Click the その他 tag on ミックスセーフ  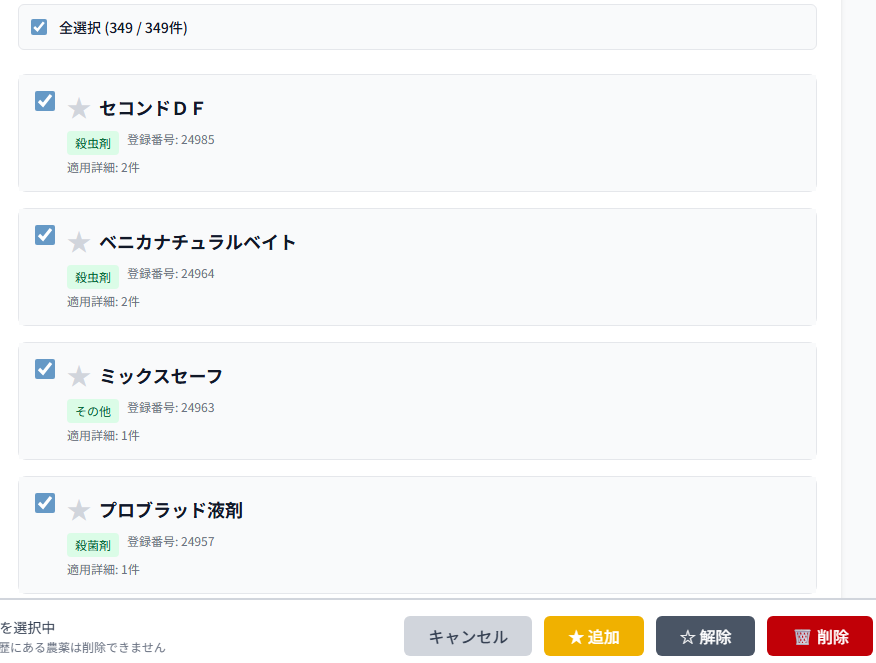[93, 411]
